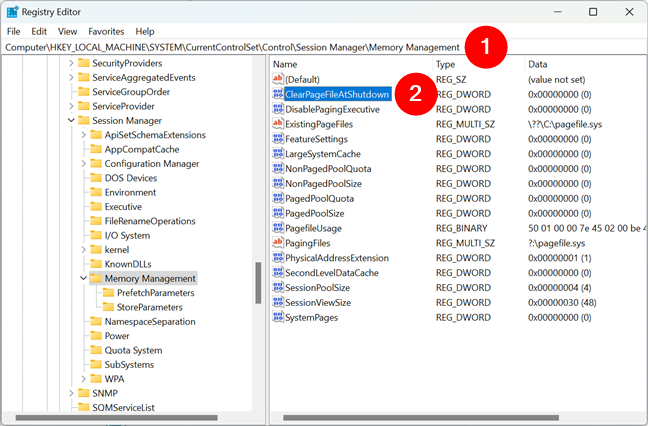Select the SOMServiceList key

(x=124, y=407)
